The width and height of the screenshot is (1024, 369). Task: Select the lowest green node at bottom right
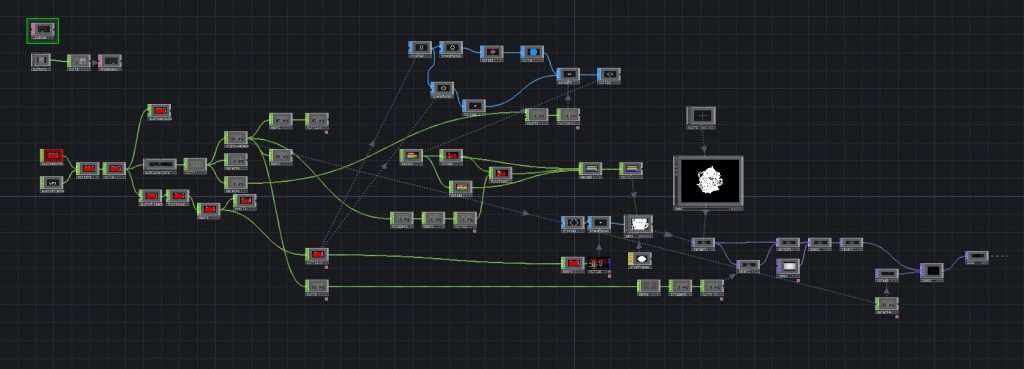[887, 304]
